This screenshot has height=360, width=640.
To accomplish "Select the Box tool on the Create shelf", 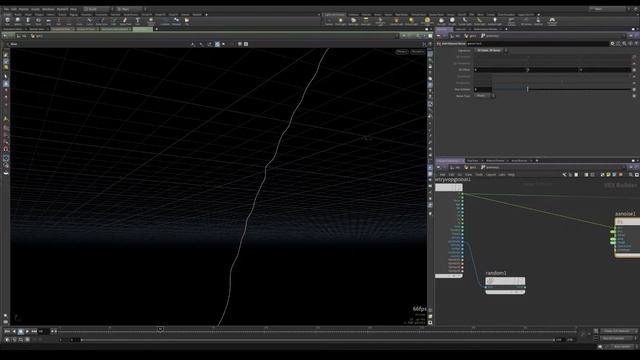I will [x=7, y=21].
